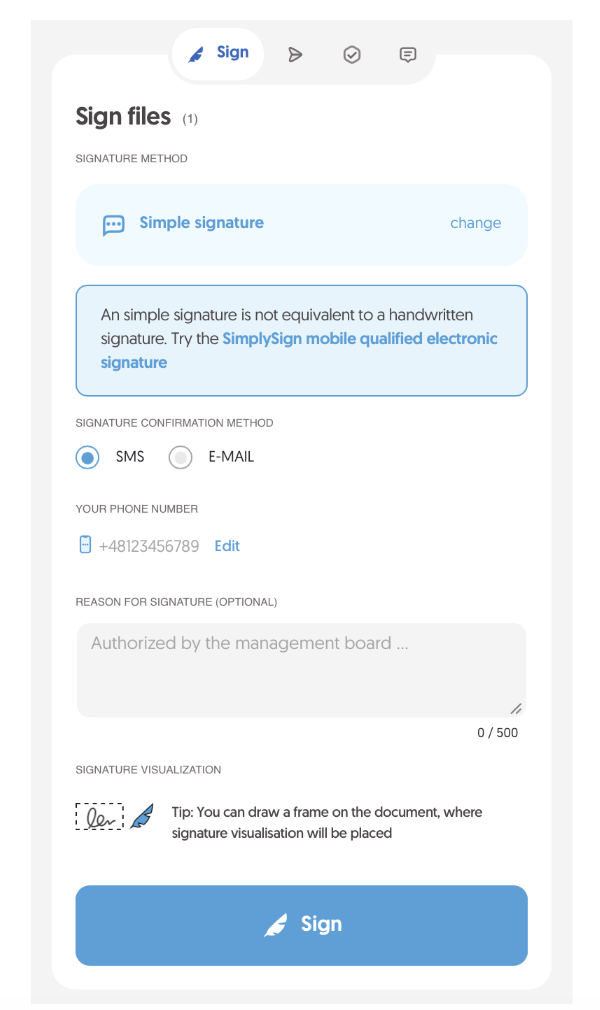
Task: Click the Sign files heading
Action: [x=123, y=117]
